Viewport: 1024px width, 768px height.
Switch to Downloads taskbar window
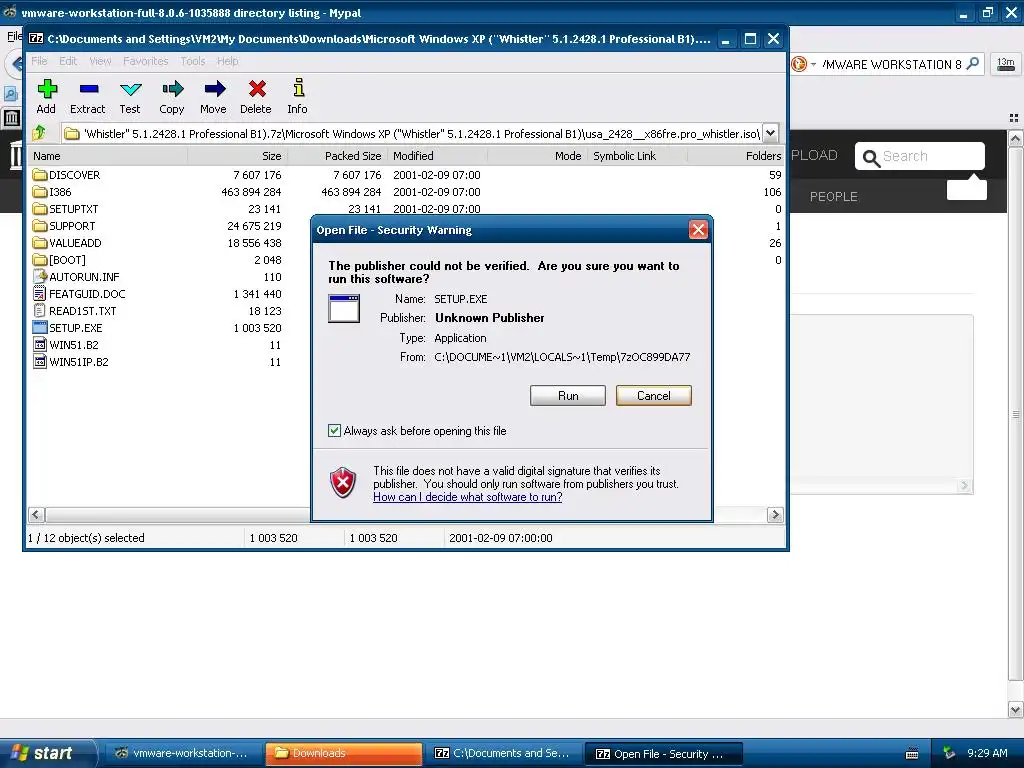[x=343, y=753]
